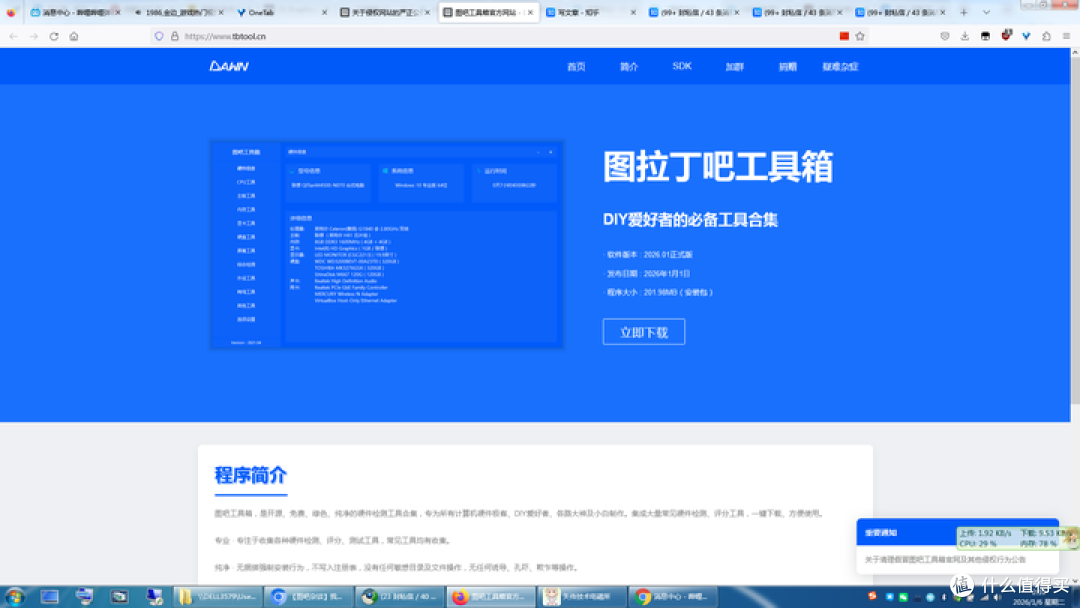Close the 写文章 - 知乎 tab
Viewport: 1080px width, 608px height.
click(633, 12)
